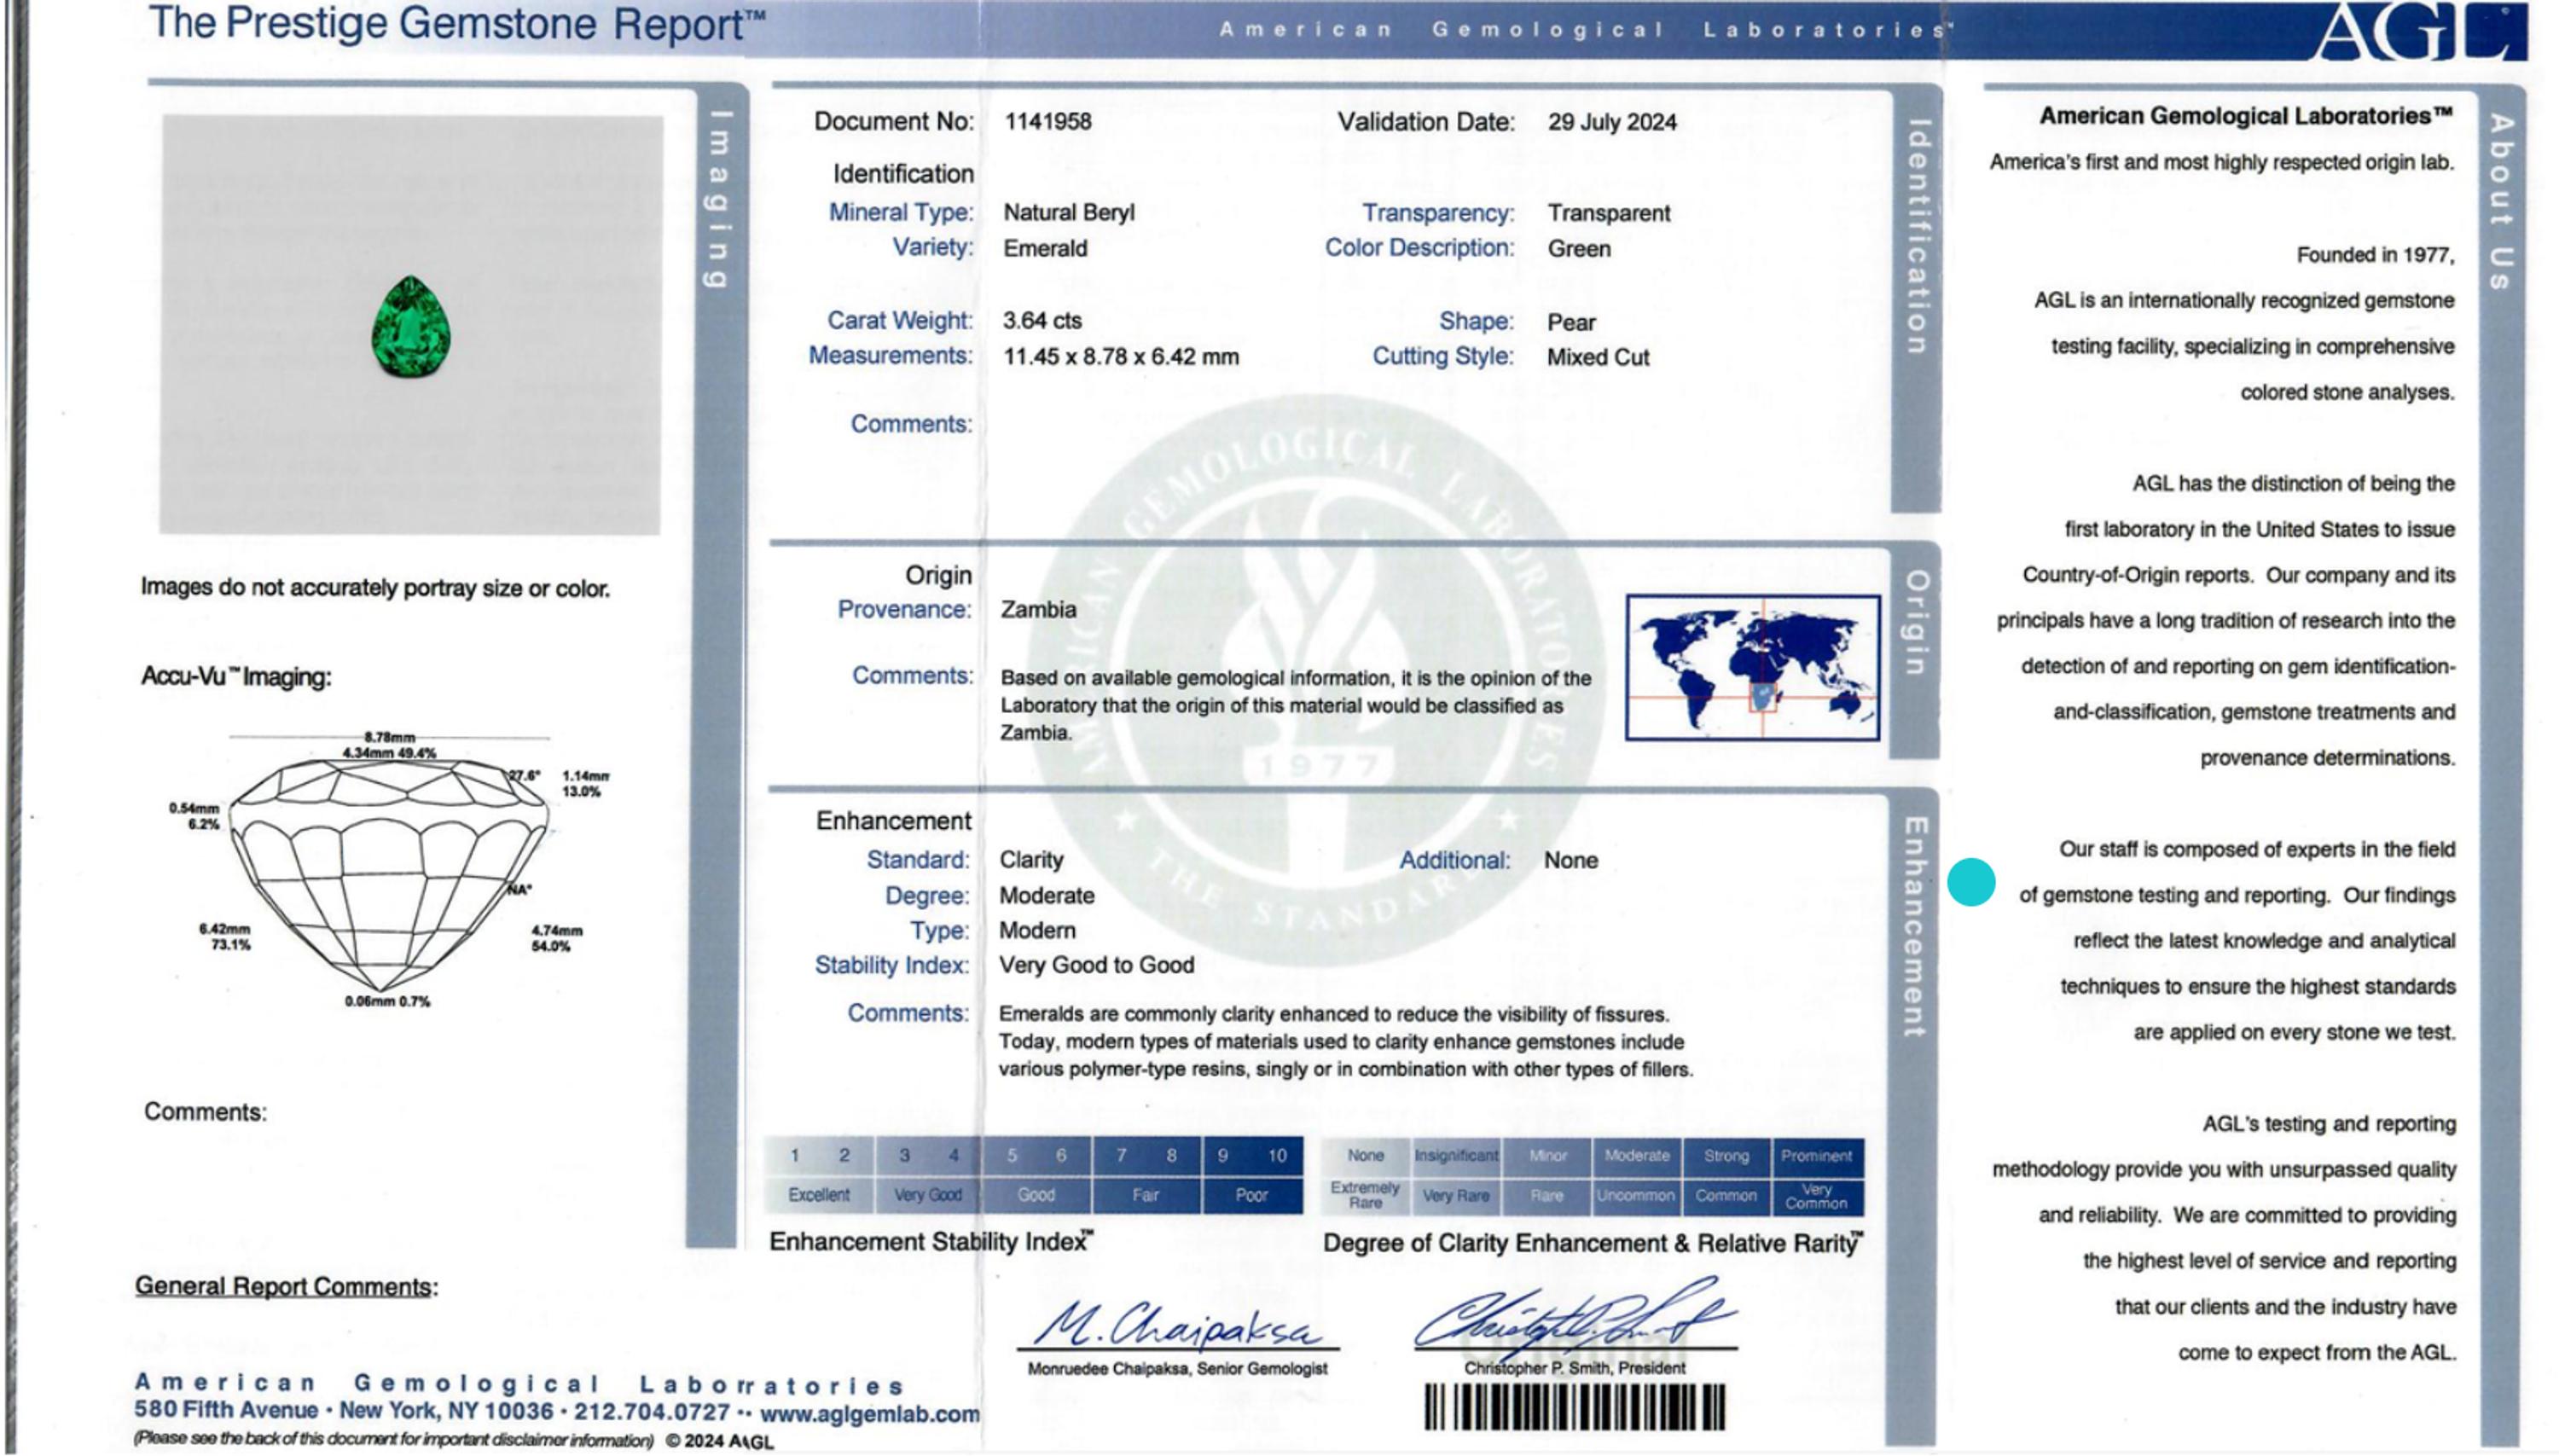Click the Prominent cell in clarity scale
Image resolution: width=2559 pixels, height=1456 pixels.
pos(1817,1156)
